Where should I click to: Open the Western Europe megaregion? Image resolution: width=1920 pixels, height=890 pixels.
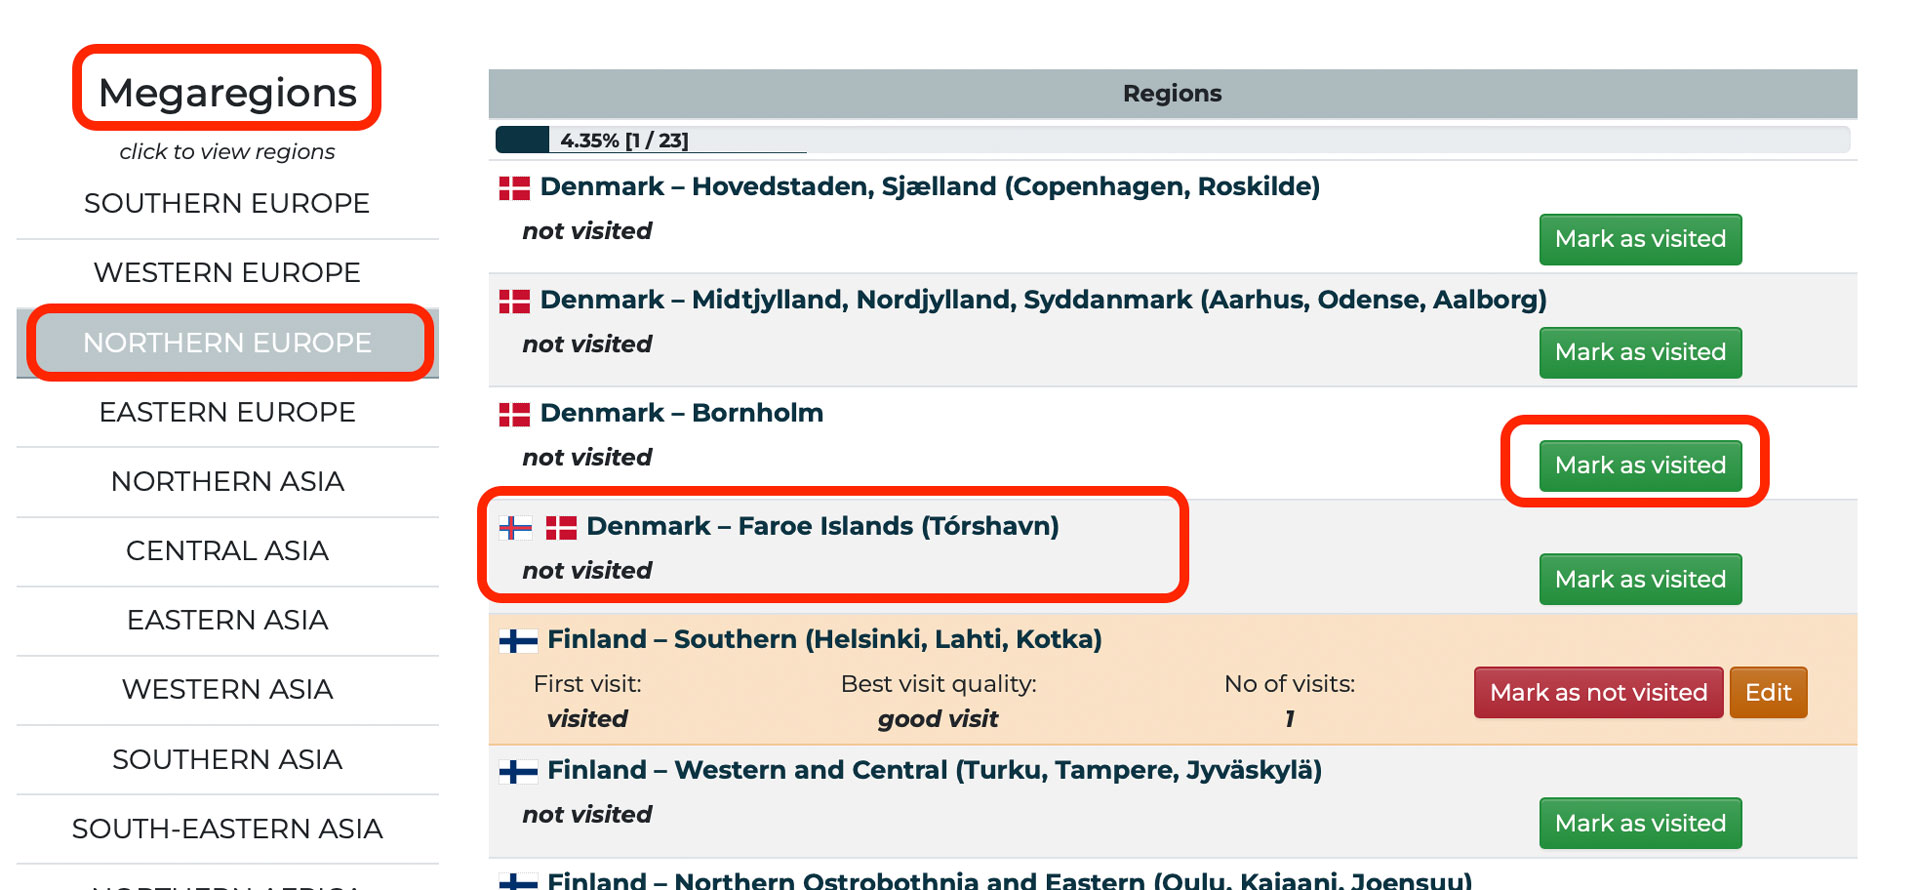tap(227, 273)
